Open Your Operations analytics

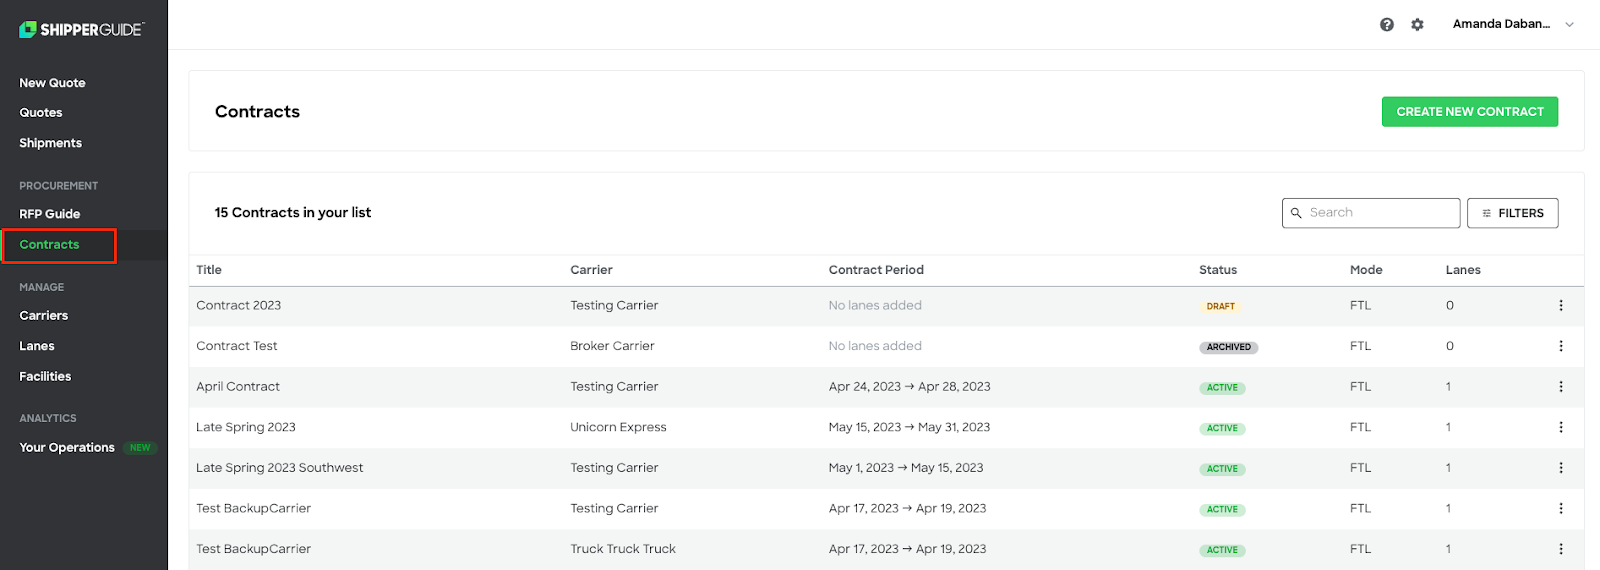pos(67,448)
